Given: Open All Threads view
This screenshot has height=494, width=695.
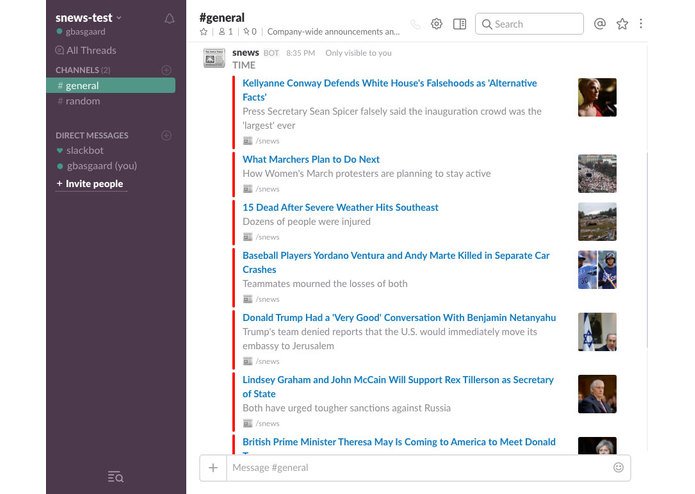Looking at the screenshot, I should [x=86, y=51].
